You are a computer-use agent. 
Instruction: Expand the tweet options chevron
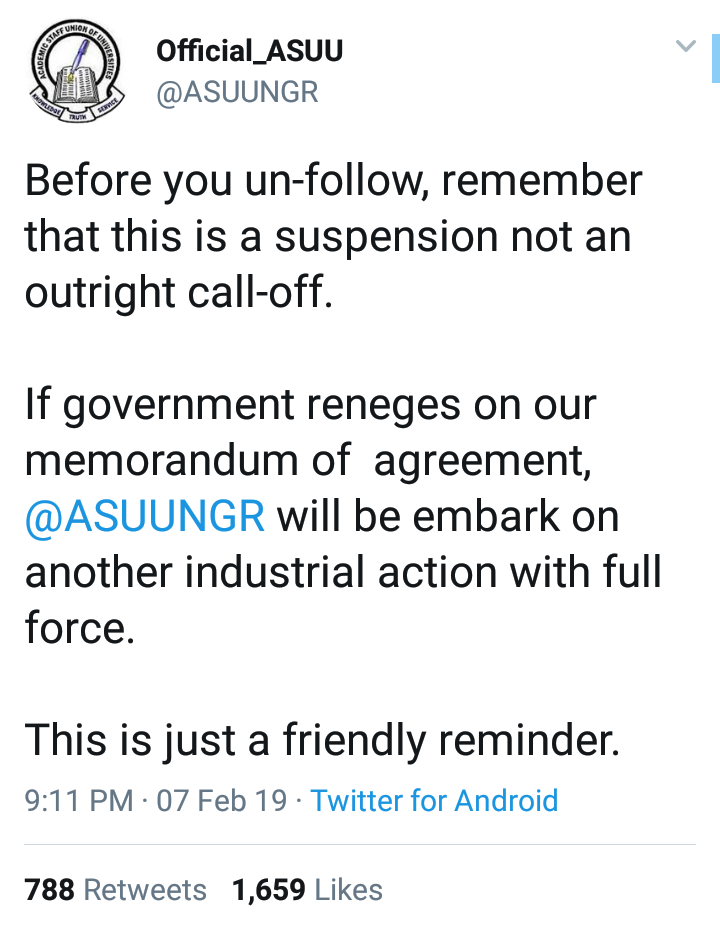tap(686, 46)
